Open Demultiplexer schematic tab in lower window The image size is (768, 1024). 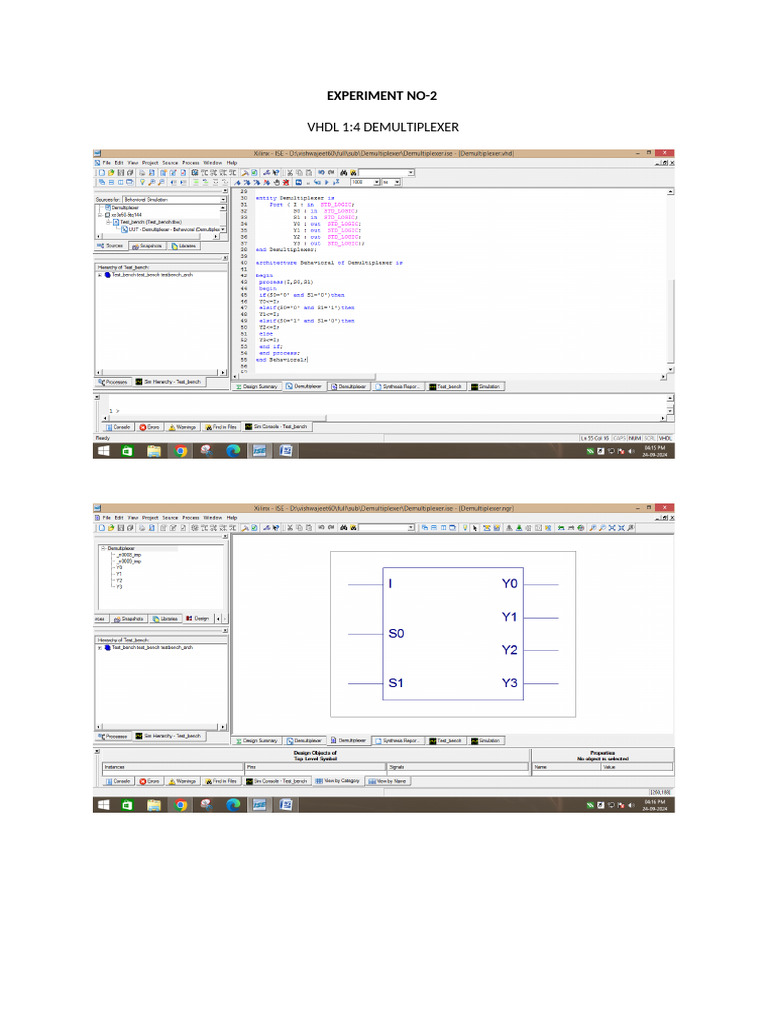[349, 741]
